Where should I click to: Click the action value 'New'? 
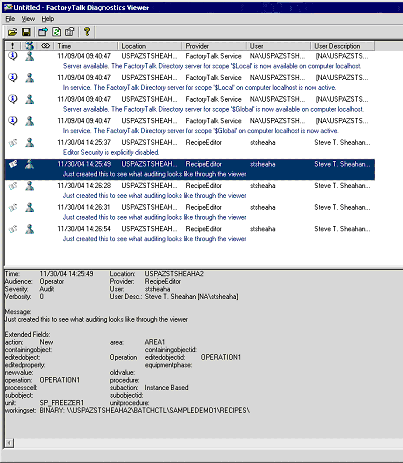[46, 342]
